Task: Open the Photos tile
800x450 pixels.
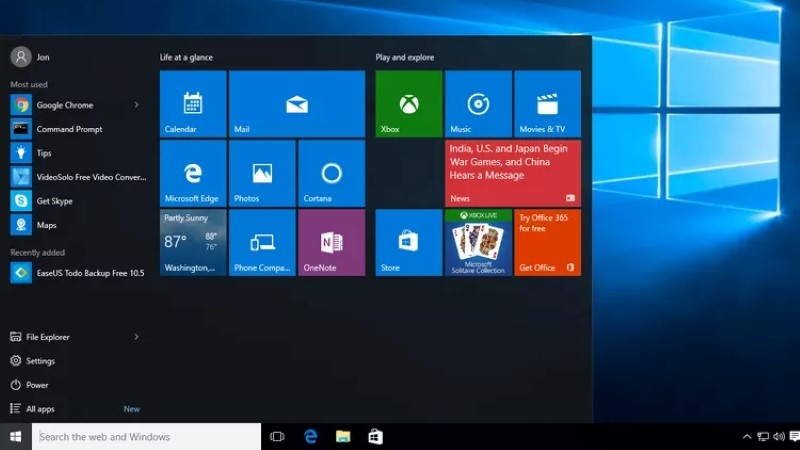Action: (x=262, y=173)
